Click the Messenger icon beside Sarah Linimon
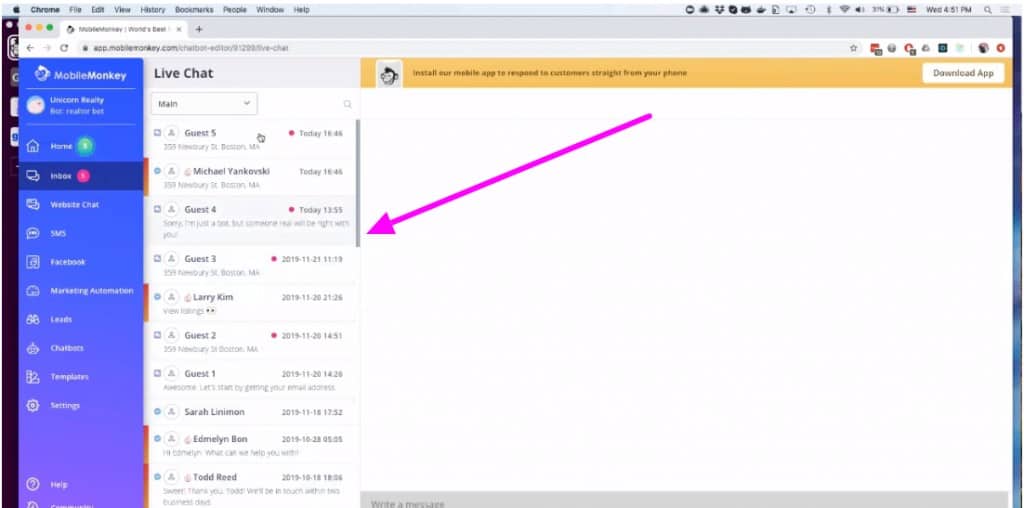This screenshot has width=1024, height=508. click(x=157, y=412)
